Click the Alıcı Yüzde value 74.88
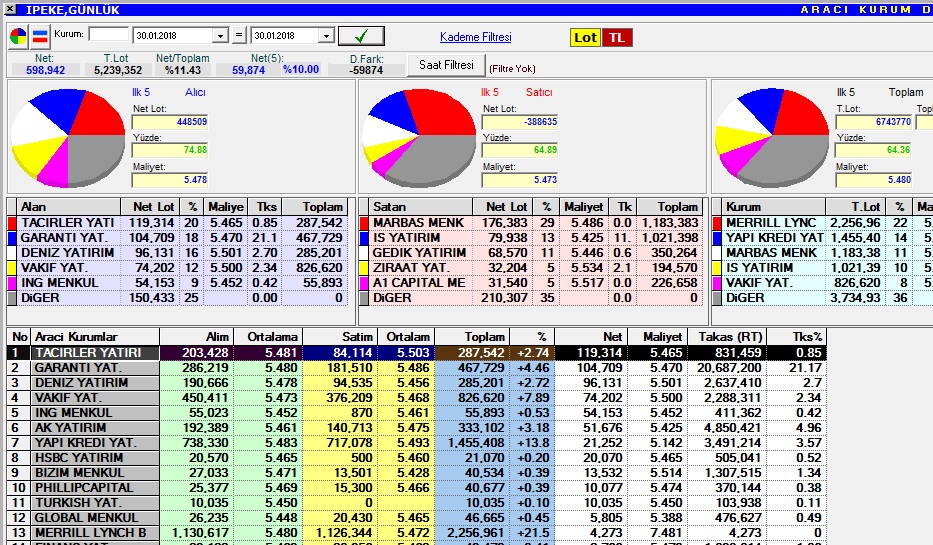This screenshot has height=545, width=933. 170,150
